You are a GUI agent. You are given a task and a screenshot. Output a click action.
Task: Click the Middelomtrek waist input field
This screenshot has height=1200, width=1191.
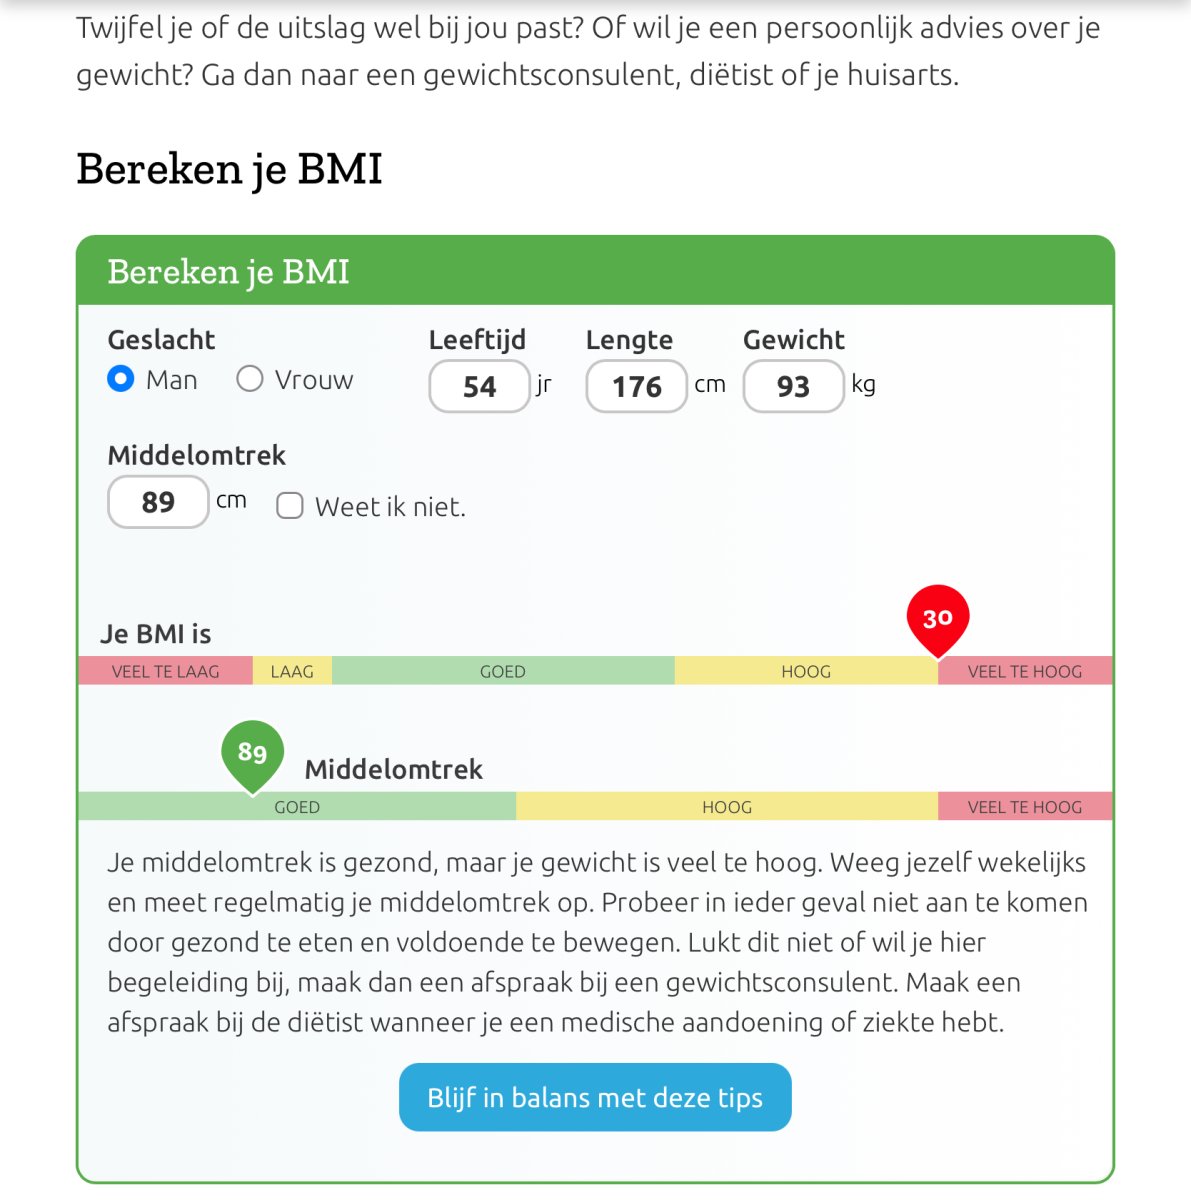click(x=158, y=501)
